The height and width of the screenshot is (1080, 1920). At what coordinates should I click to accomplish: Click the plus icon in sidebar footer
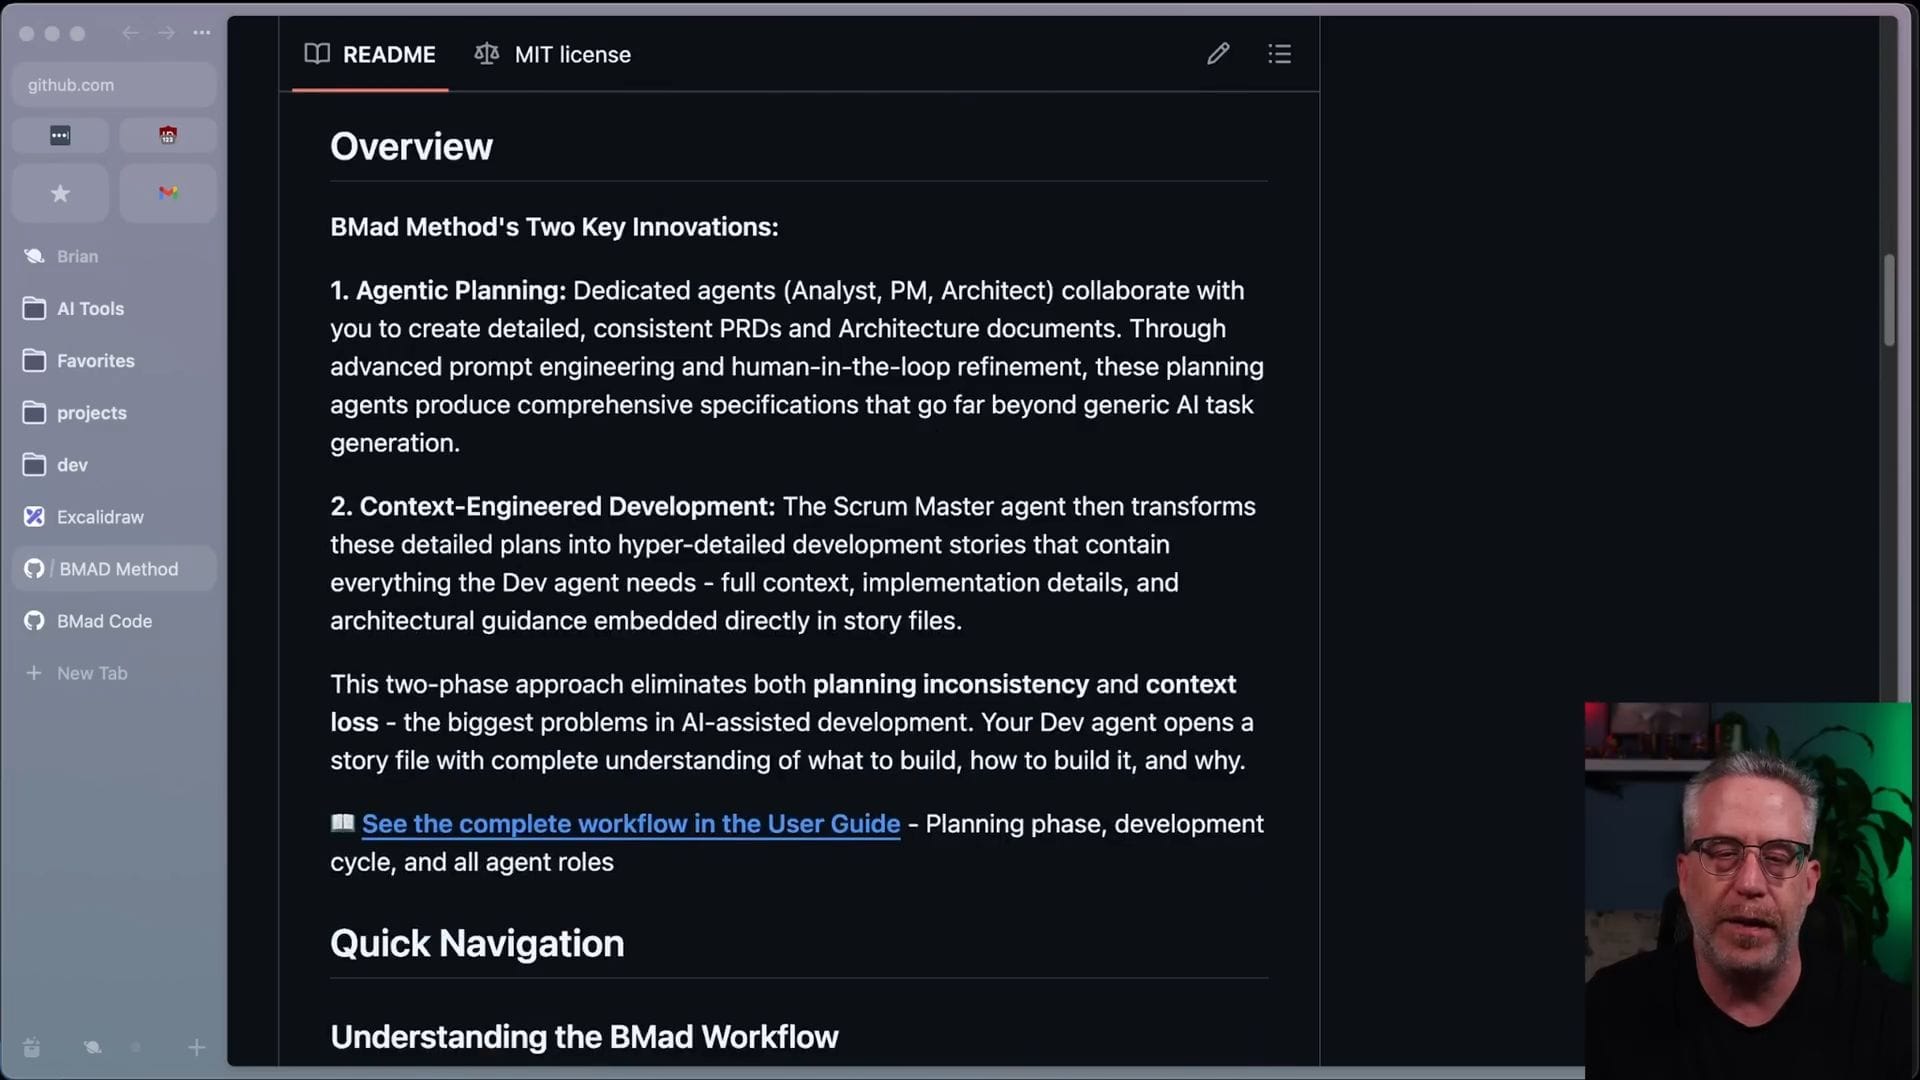196,1047
